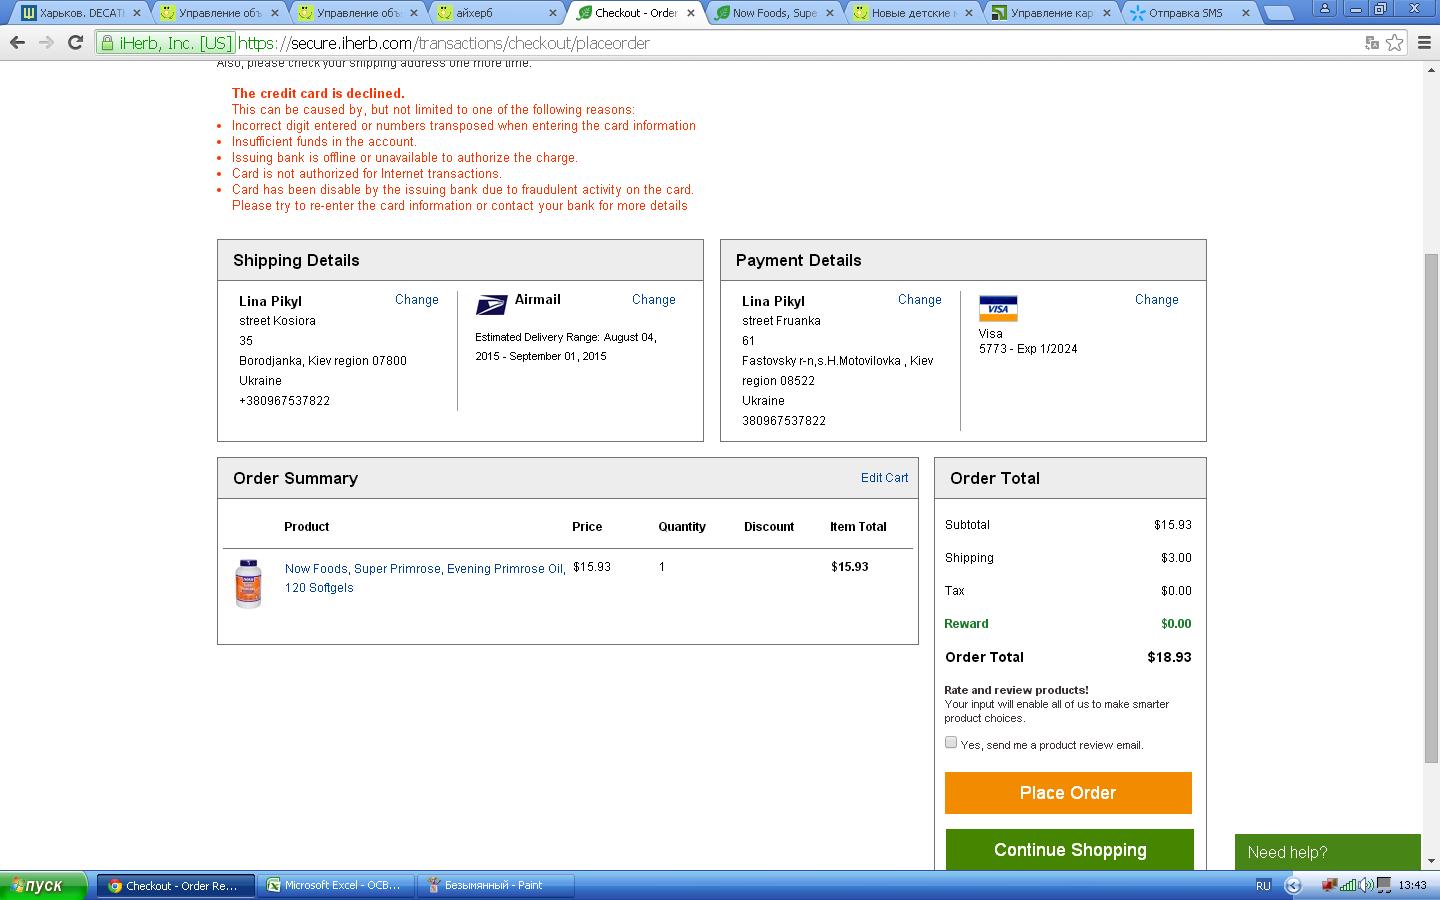The width and height of the screenshot is (1440, 900).
Task: Open the Now Foods Super Primrose product link
Action: point(425,578)
